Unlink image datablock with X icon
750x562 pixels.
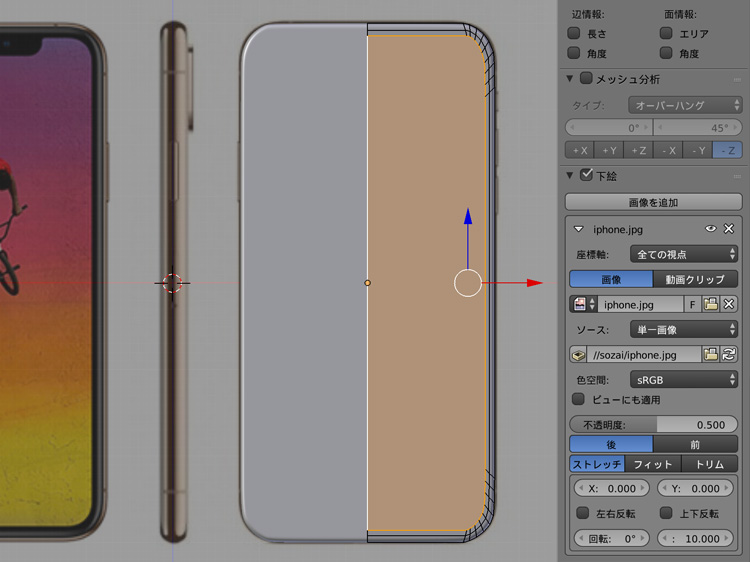[729, 304]
